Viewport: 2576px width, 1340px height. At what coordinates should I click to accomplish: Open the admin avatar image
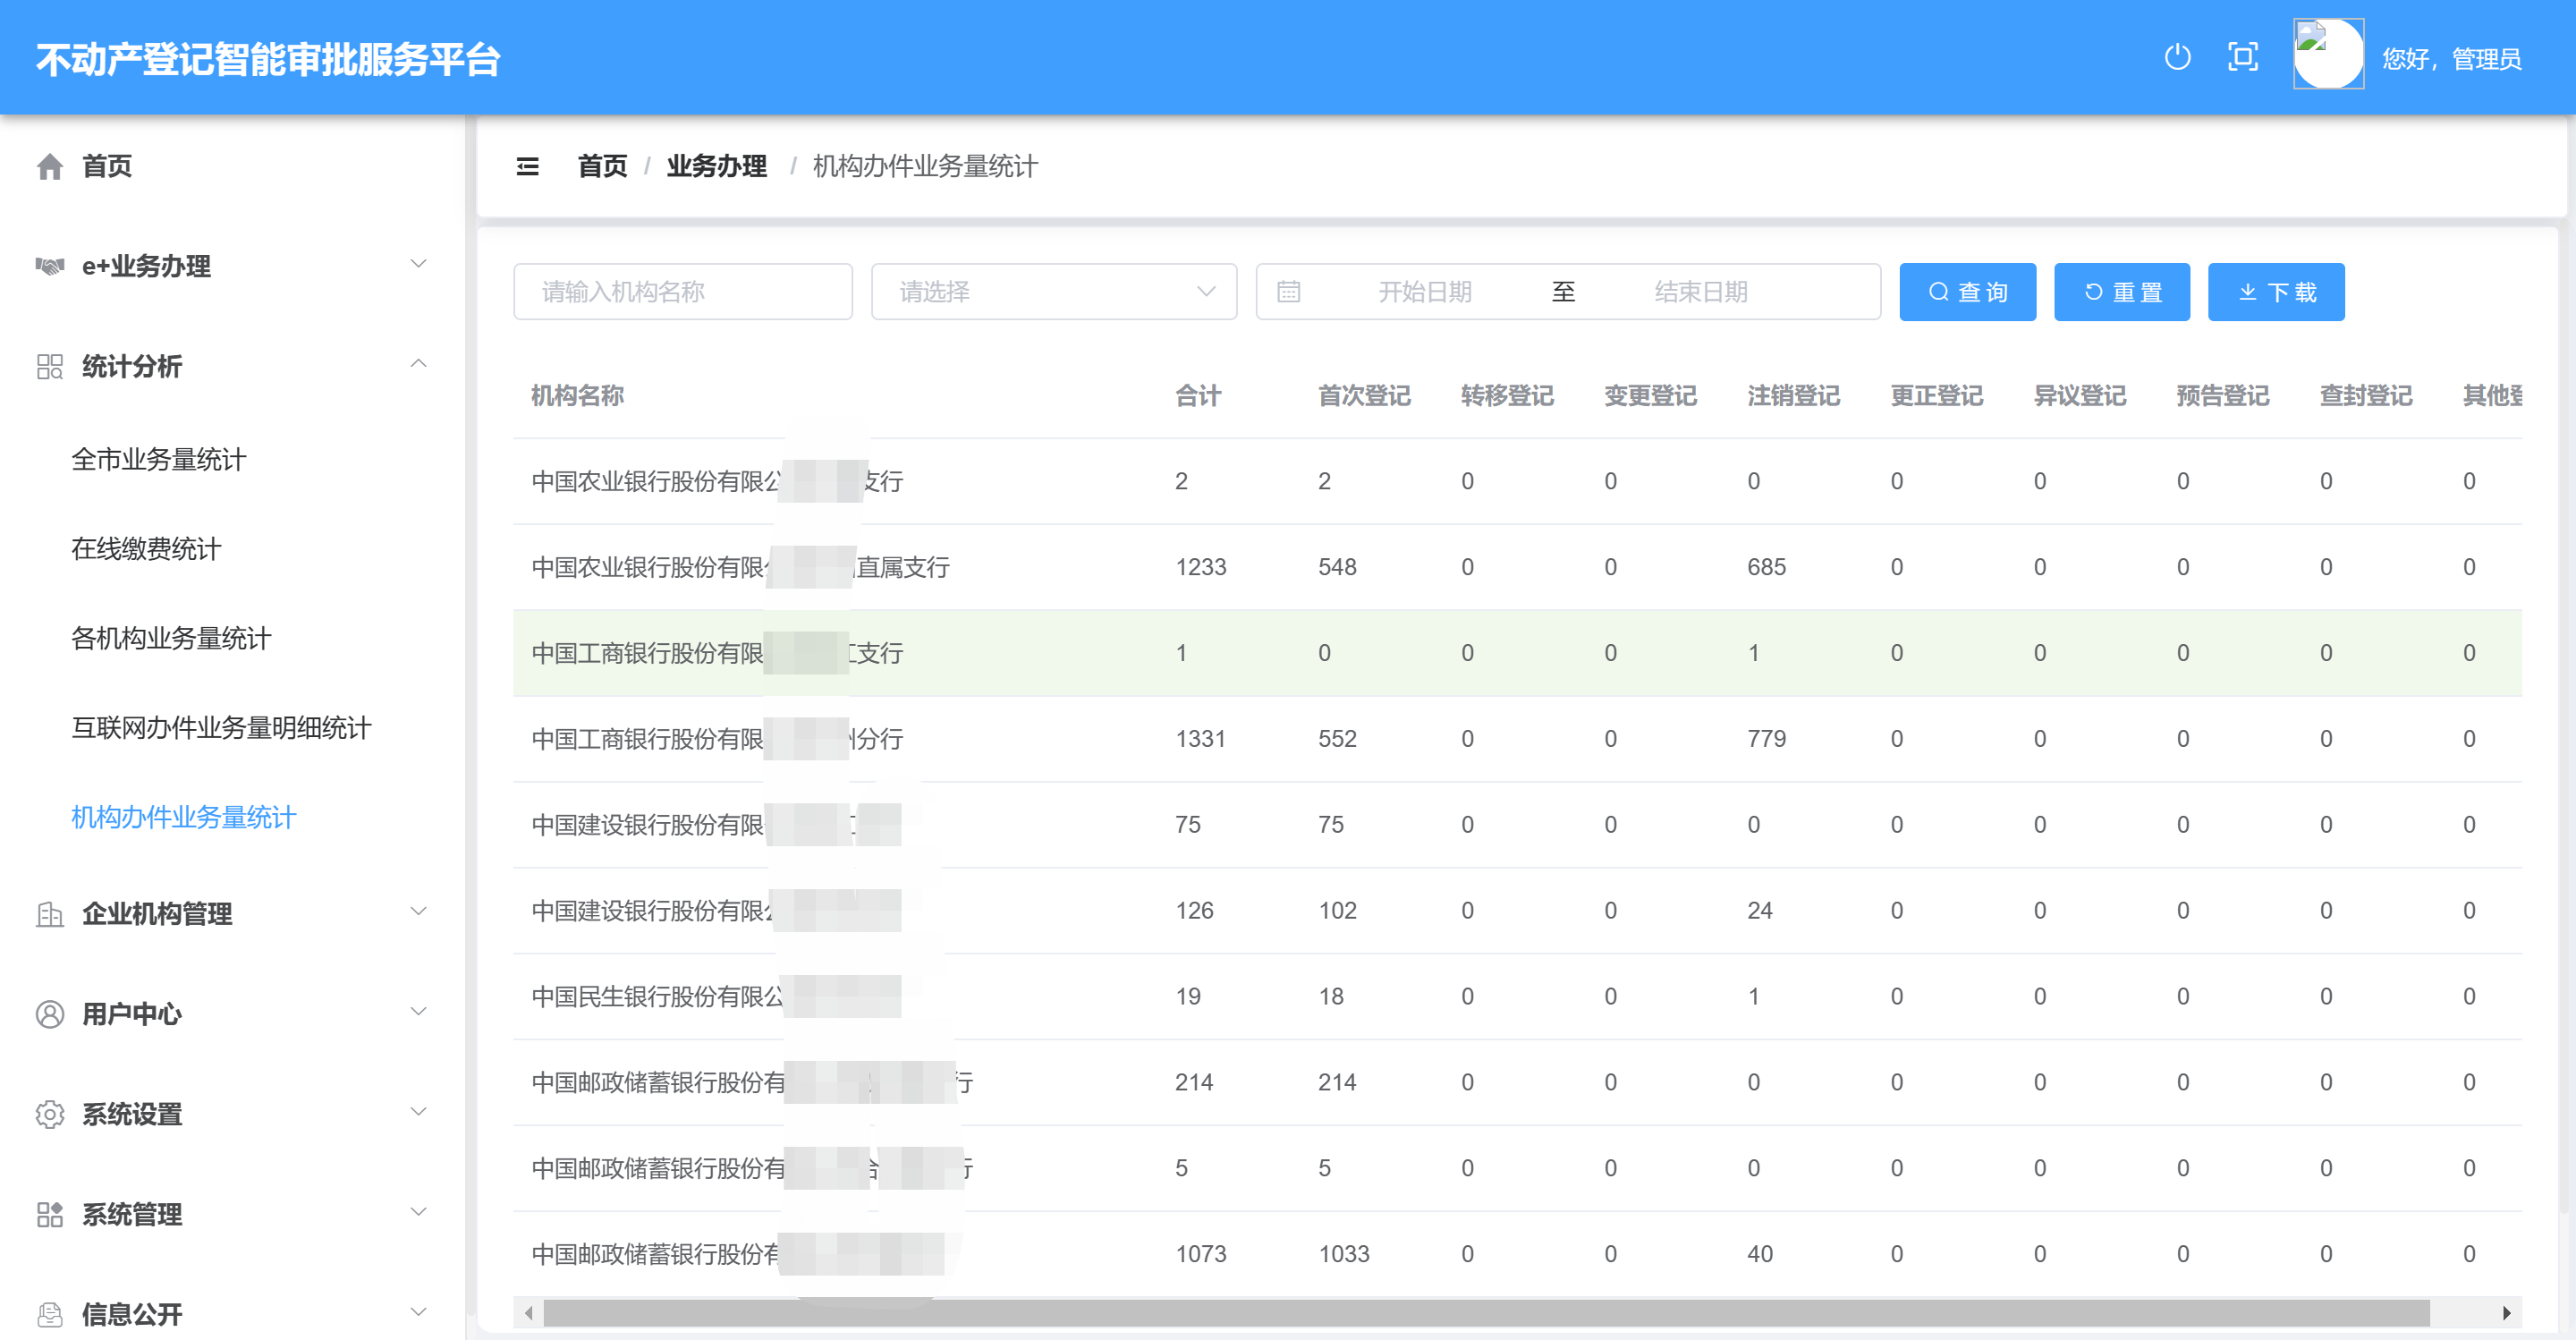[x=2328, y=54]
